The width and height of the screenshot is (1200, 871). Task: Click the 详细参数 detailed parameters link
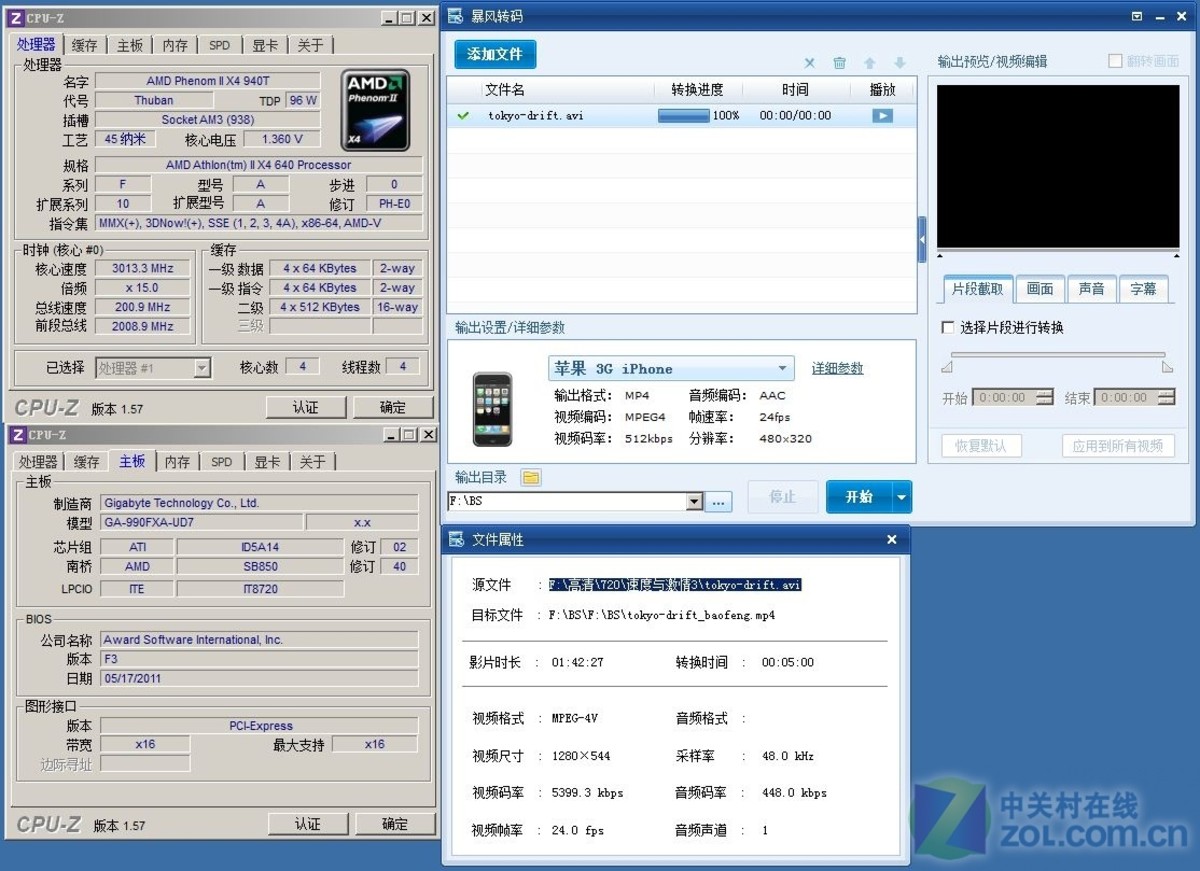tap(837, 368)
